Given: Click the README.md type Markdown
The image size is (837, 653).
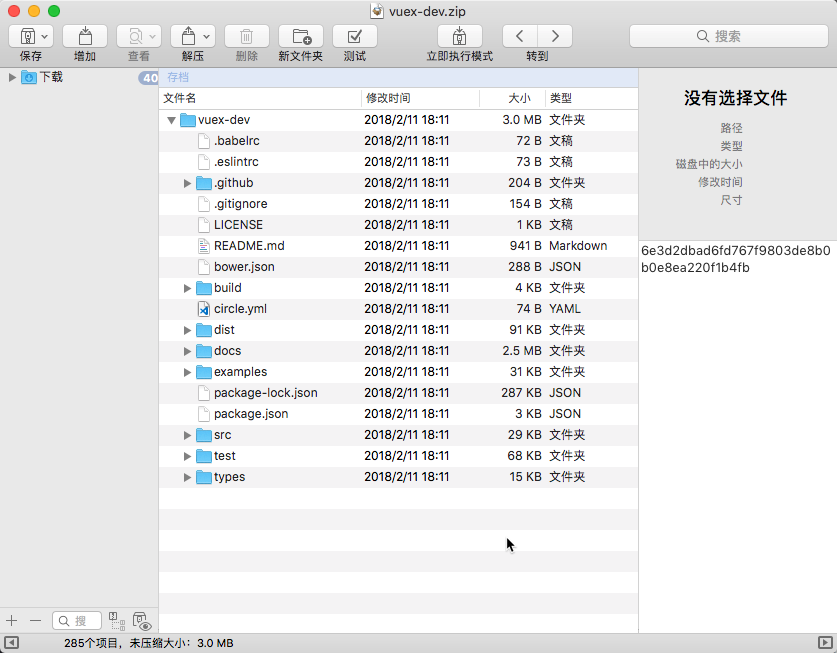Looking at the screenshot, I should tap(578, 246).
